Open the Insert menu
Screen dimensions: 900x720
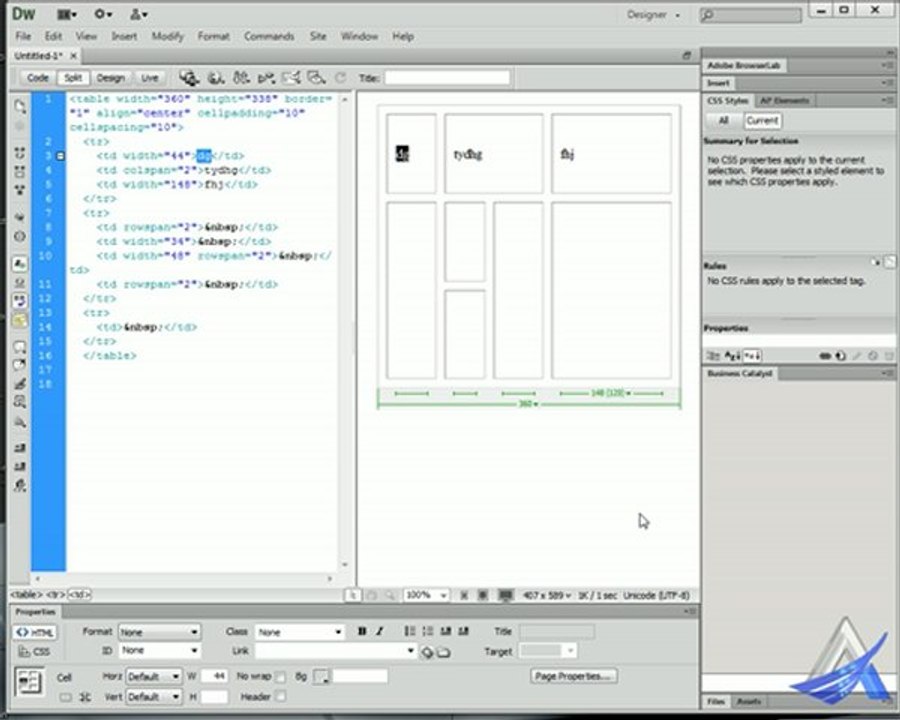(x=124, y=36)
